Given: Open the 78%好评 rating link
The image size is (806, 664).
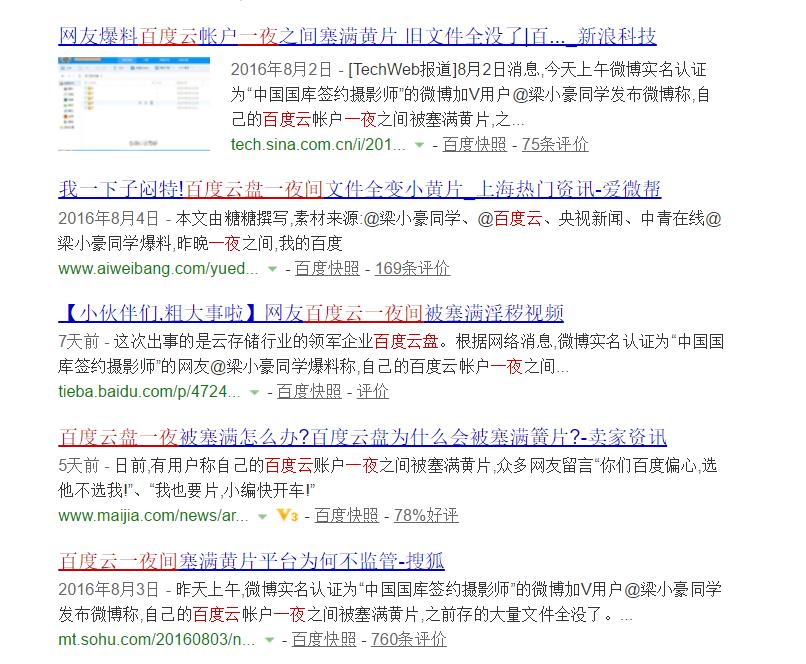Looking at the screenshot, I should coord(426,515).
